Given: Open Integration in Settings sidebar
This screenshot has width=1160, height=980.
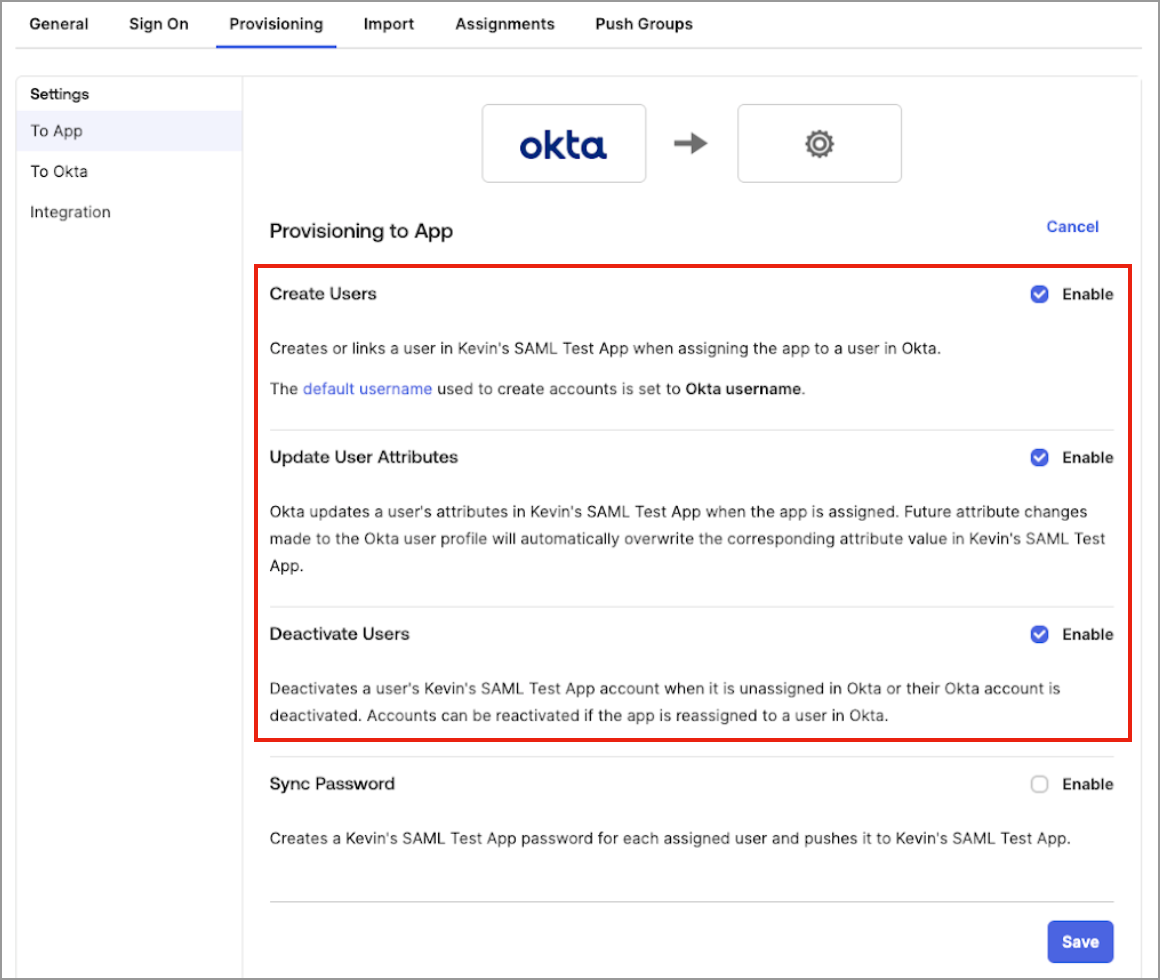Looking at the screenshot, I should point(129,212).
